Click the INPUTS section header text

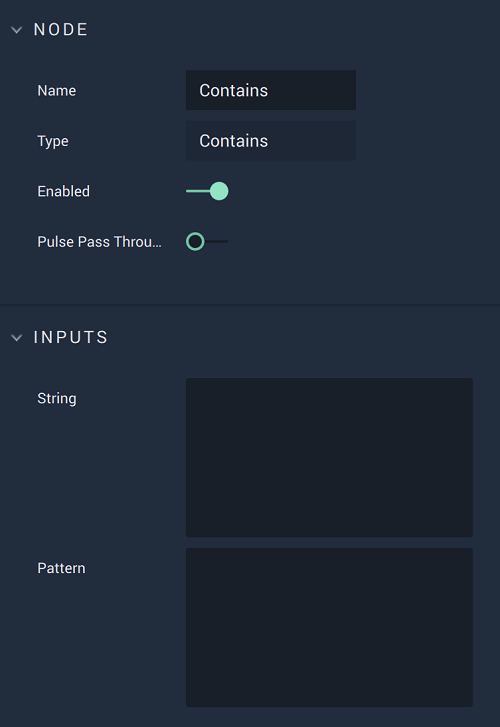[x=71, y=337]
